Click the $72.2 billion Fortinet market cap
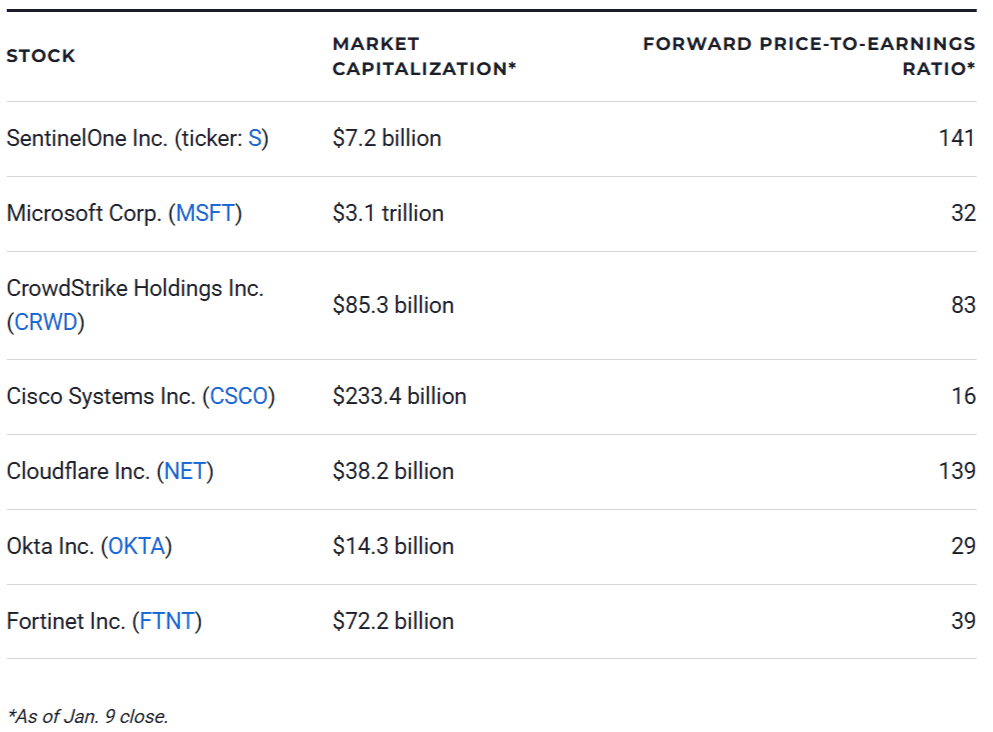Viewport: 993px width, 732px height. tap(393, 621)
